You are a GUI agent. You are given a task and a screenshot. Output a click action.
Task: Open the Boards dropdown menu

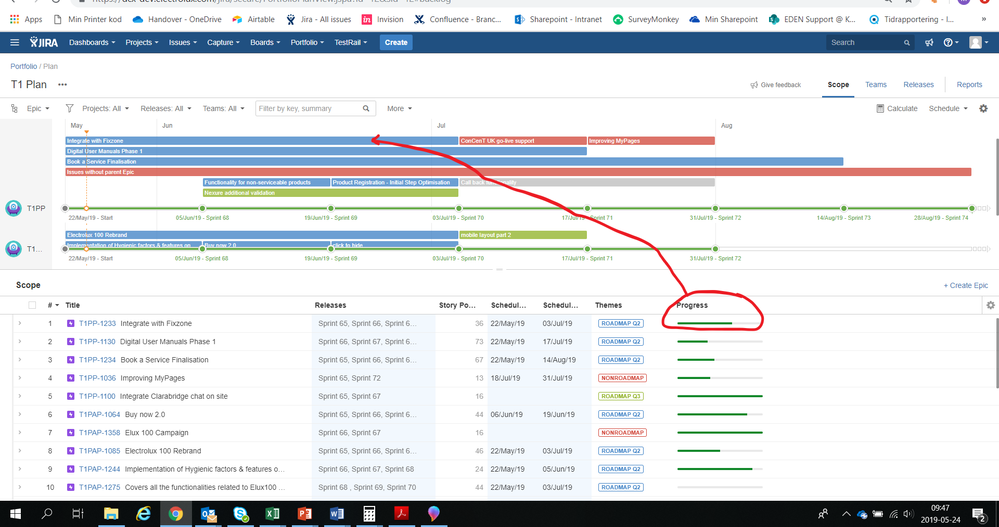[x=265, y=43]
